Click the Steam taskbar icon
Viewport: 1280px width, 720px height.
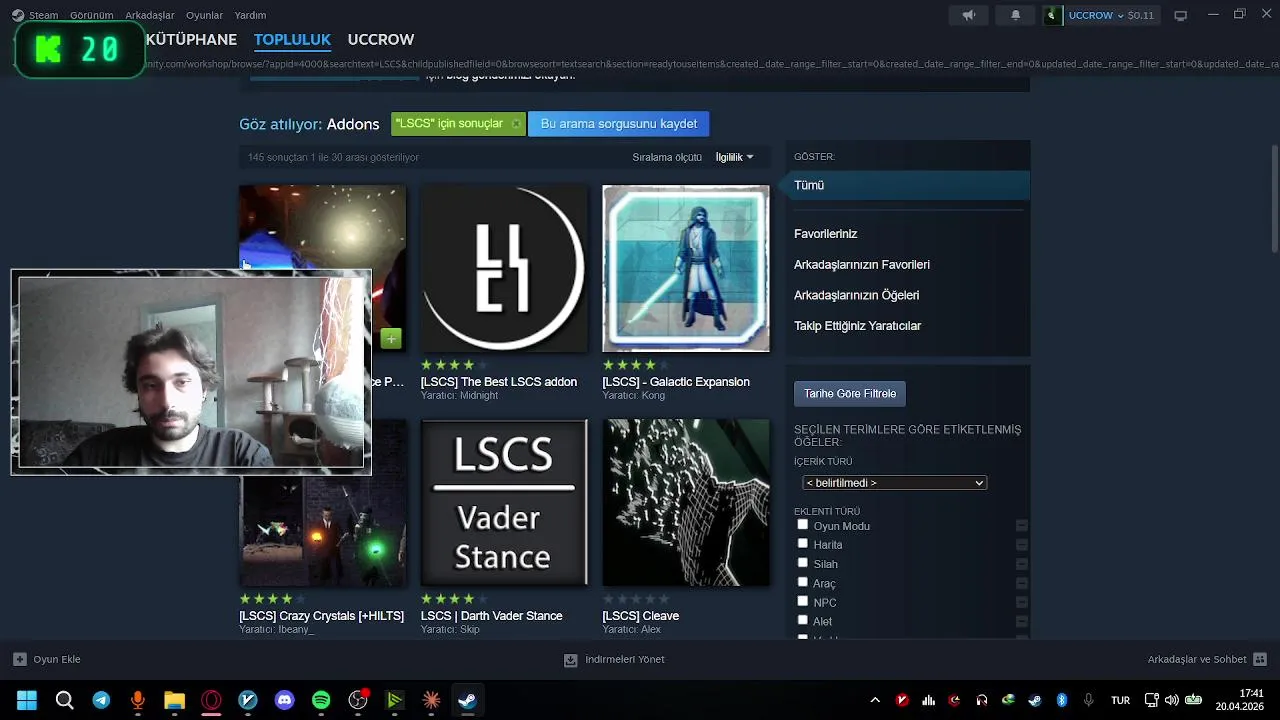coord(467,700)
